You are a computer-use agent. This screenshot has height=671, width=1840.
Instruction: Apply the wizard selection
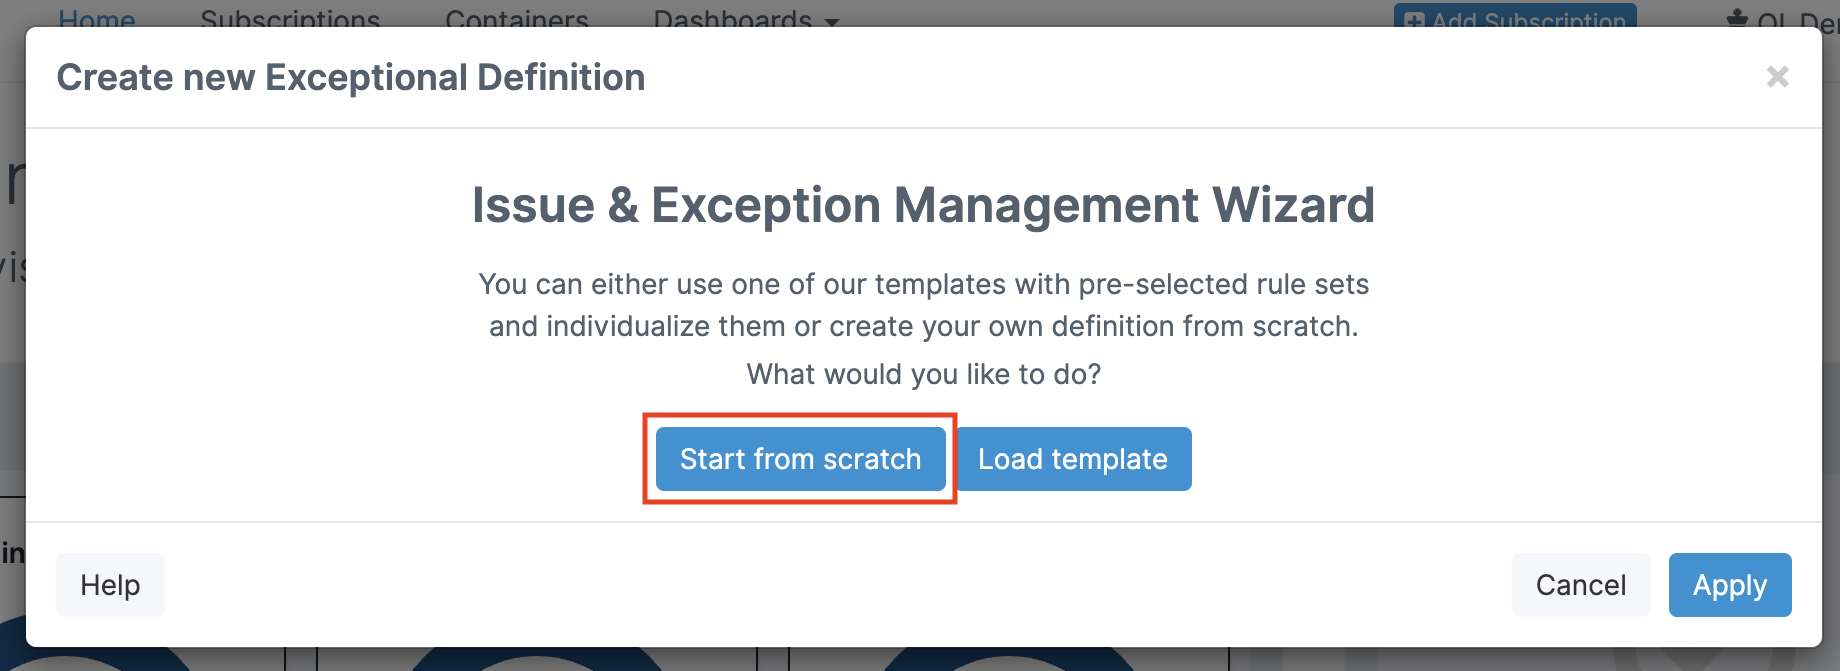click(1730, 585)
